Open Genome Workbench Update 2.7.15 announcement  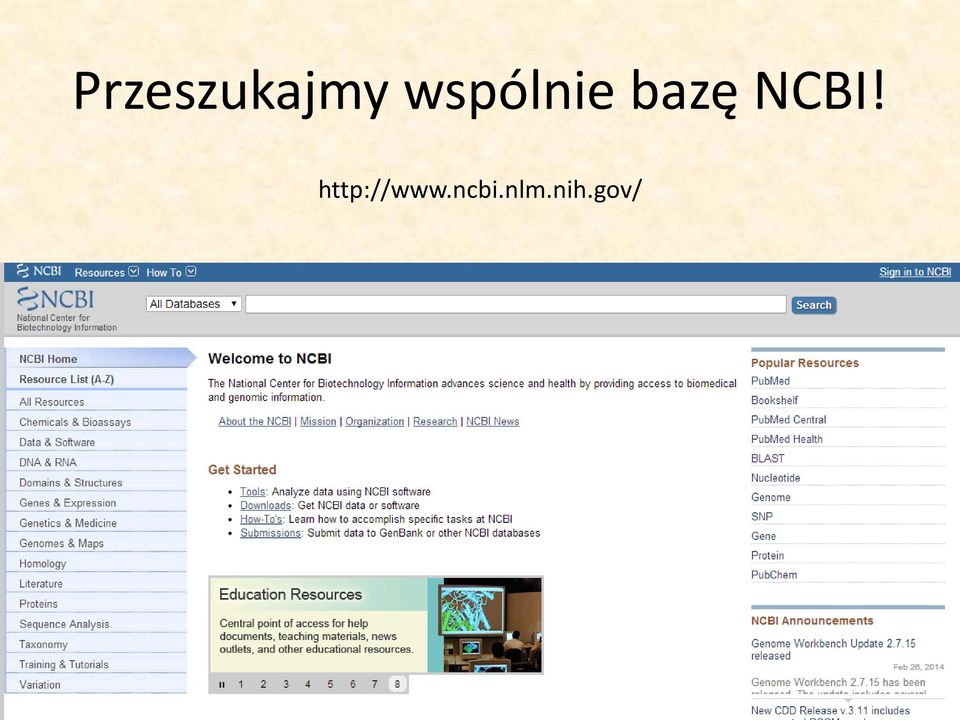click(833, 650)
